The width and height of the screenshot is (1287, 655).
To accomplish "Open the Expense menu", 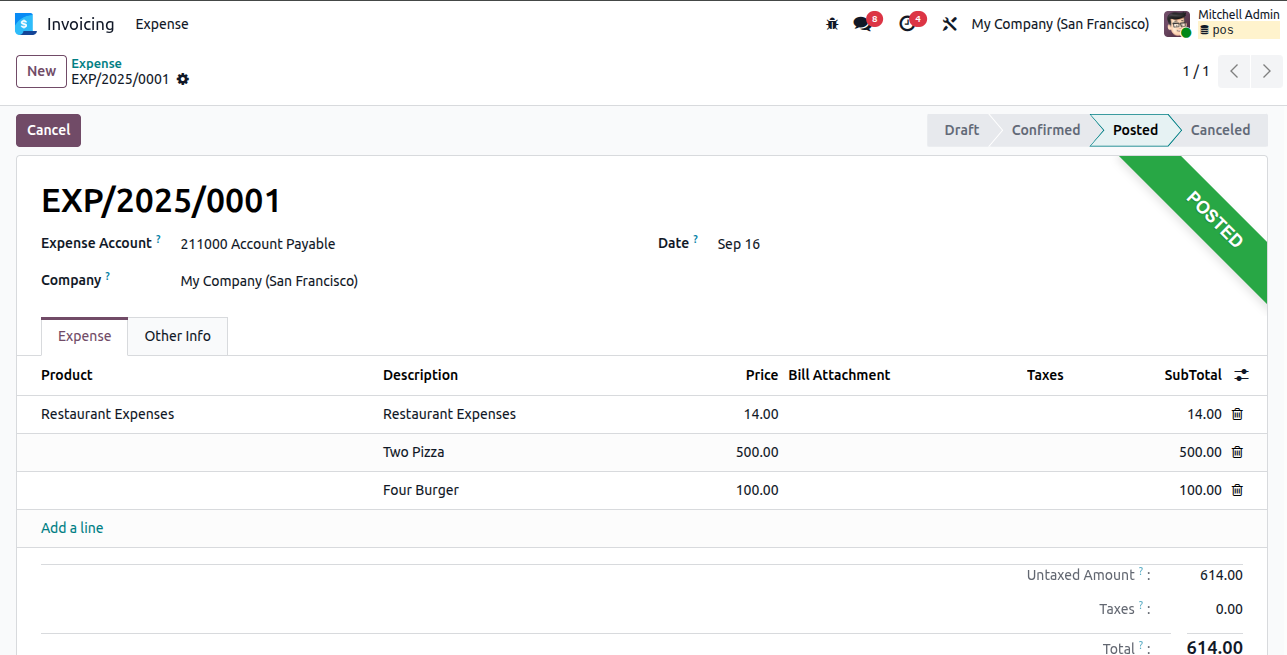I will click(x=162, y=24).
